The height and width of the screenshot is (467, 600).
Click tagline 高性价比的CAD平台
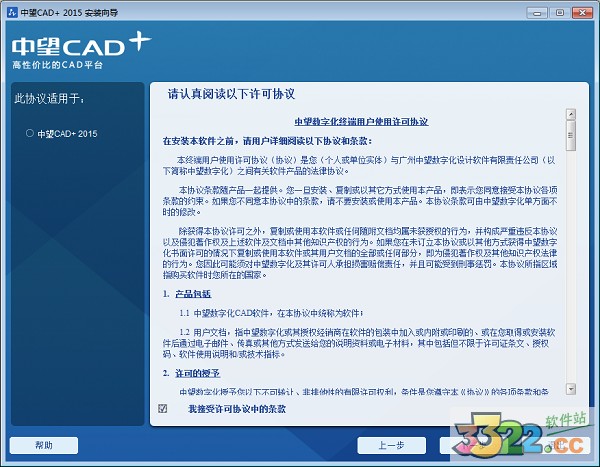pos(57,65)
